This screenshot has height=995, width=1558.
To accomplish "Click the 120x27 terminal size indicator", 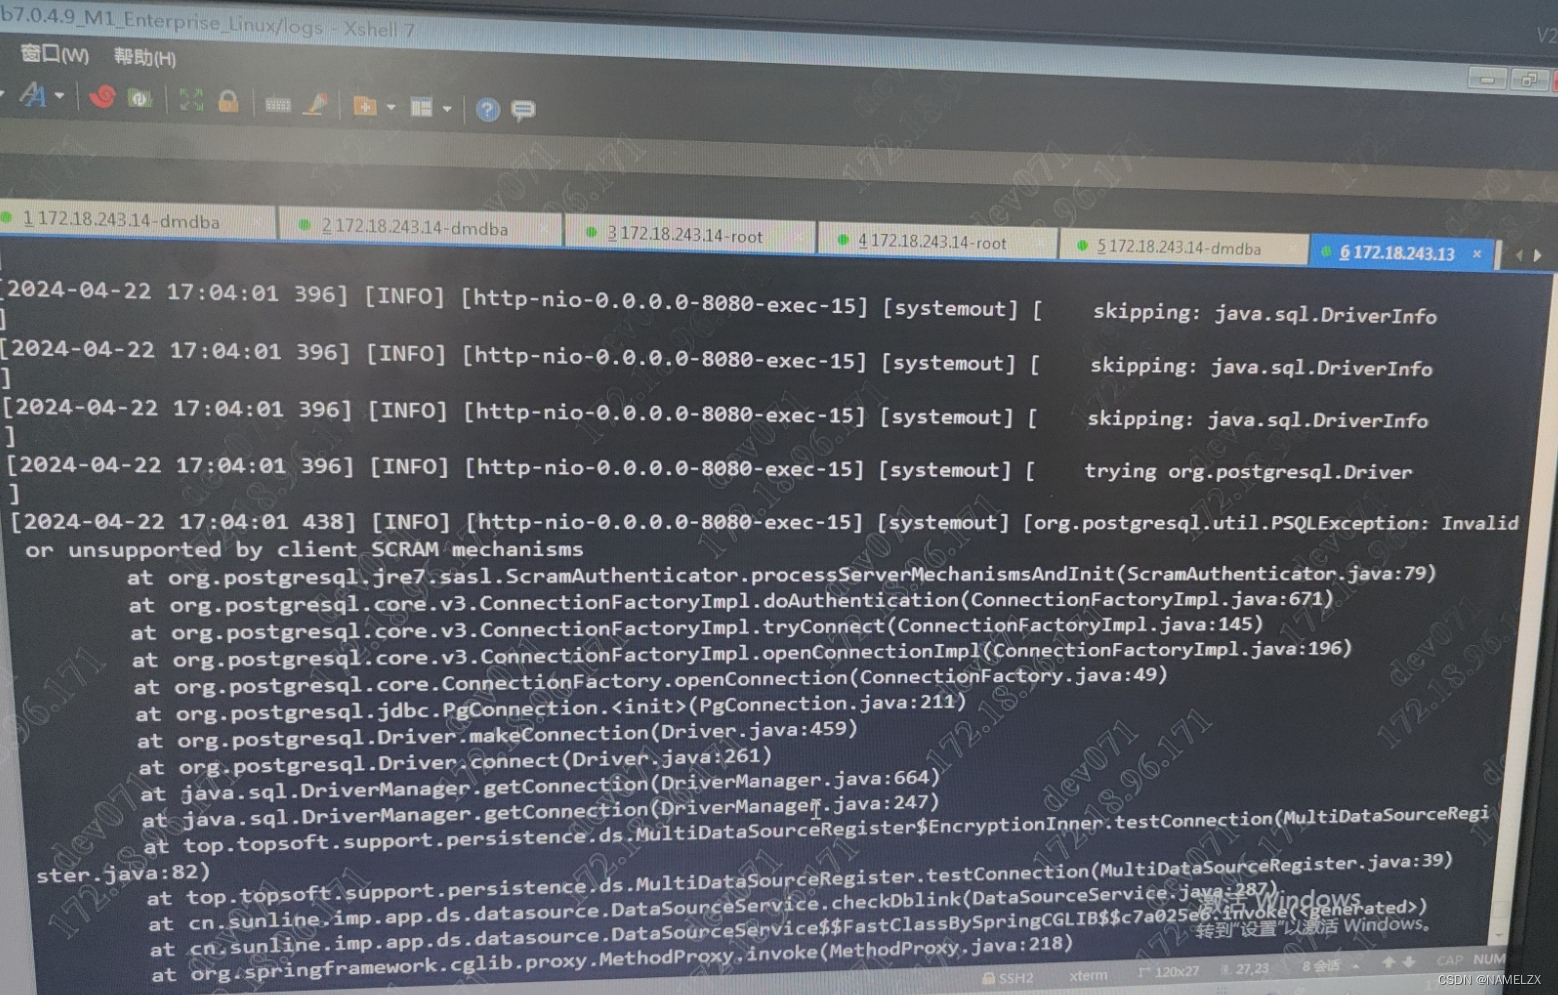I will click(x=1169, y=971).
